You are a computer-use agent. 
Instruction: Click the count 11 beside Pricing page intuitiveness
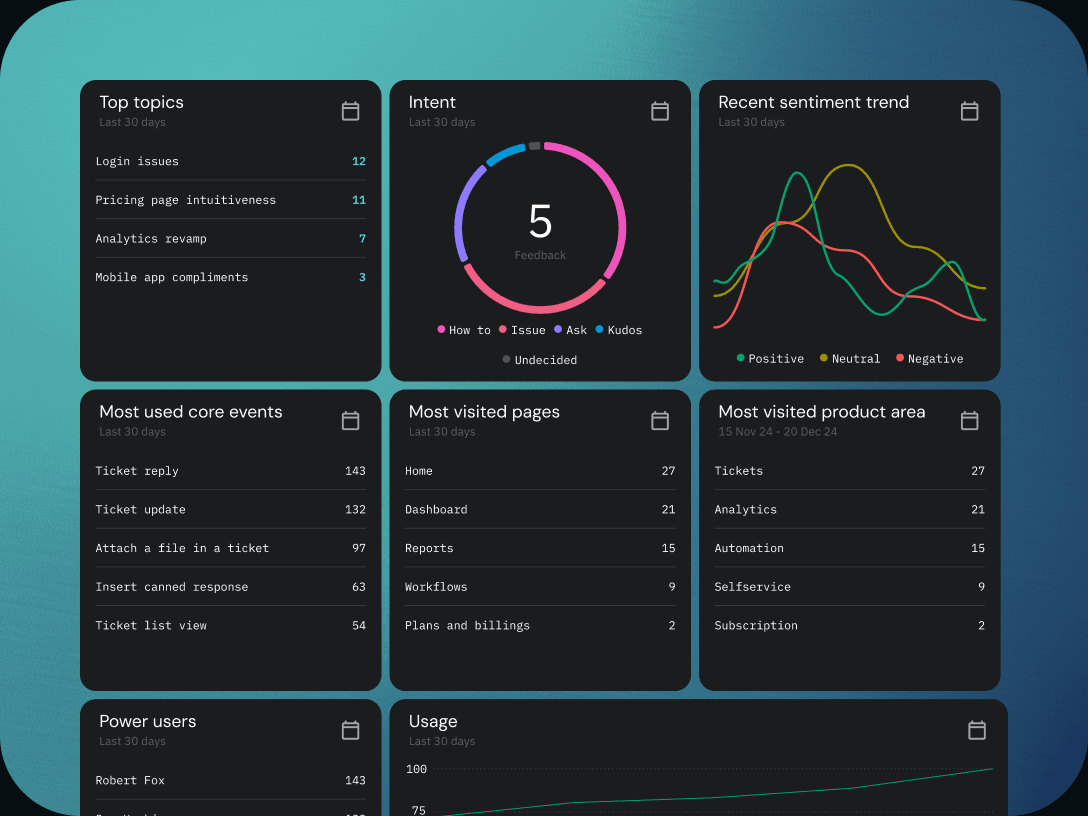359,200
